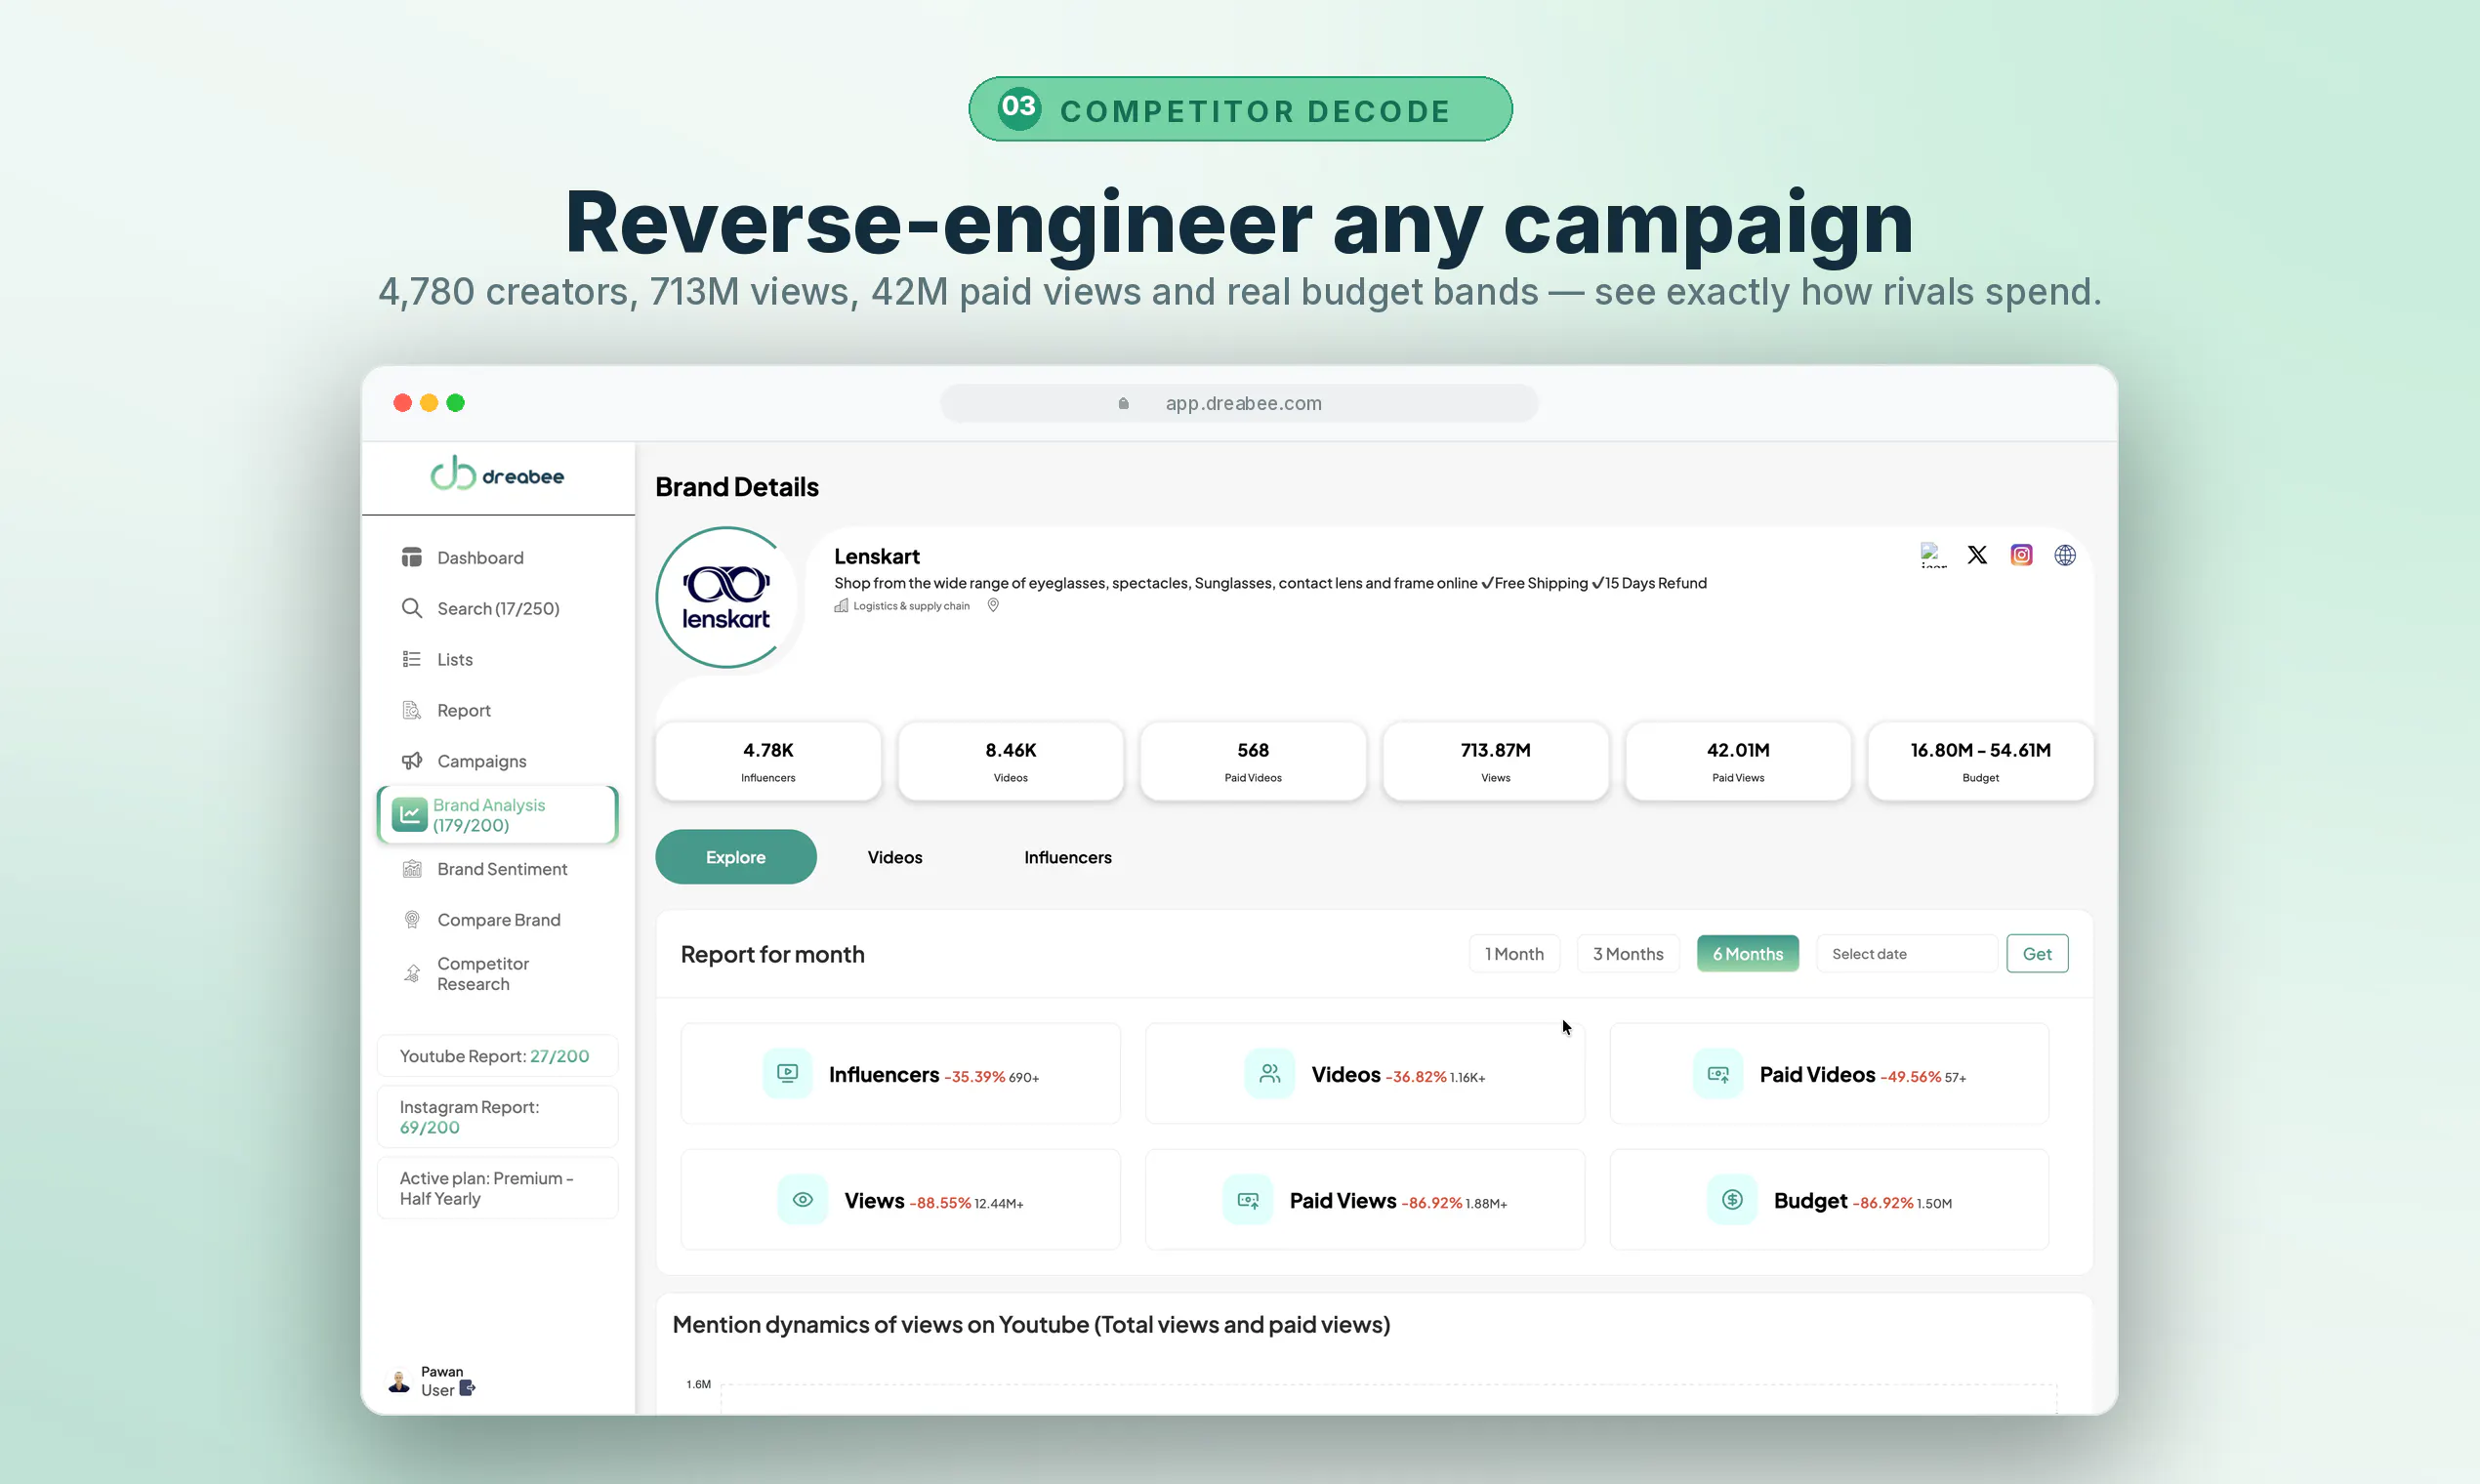The height and width of the screenshot is (1484, 2480).
Task: Click the broken image icon beside X
Action: tap(1933, 555)
